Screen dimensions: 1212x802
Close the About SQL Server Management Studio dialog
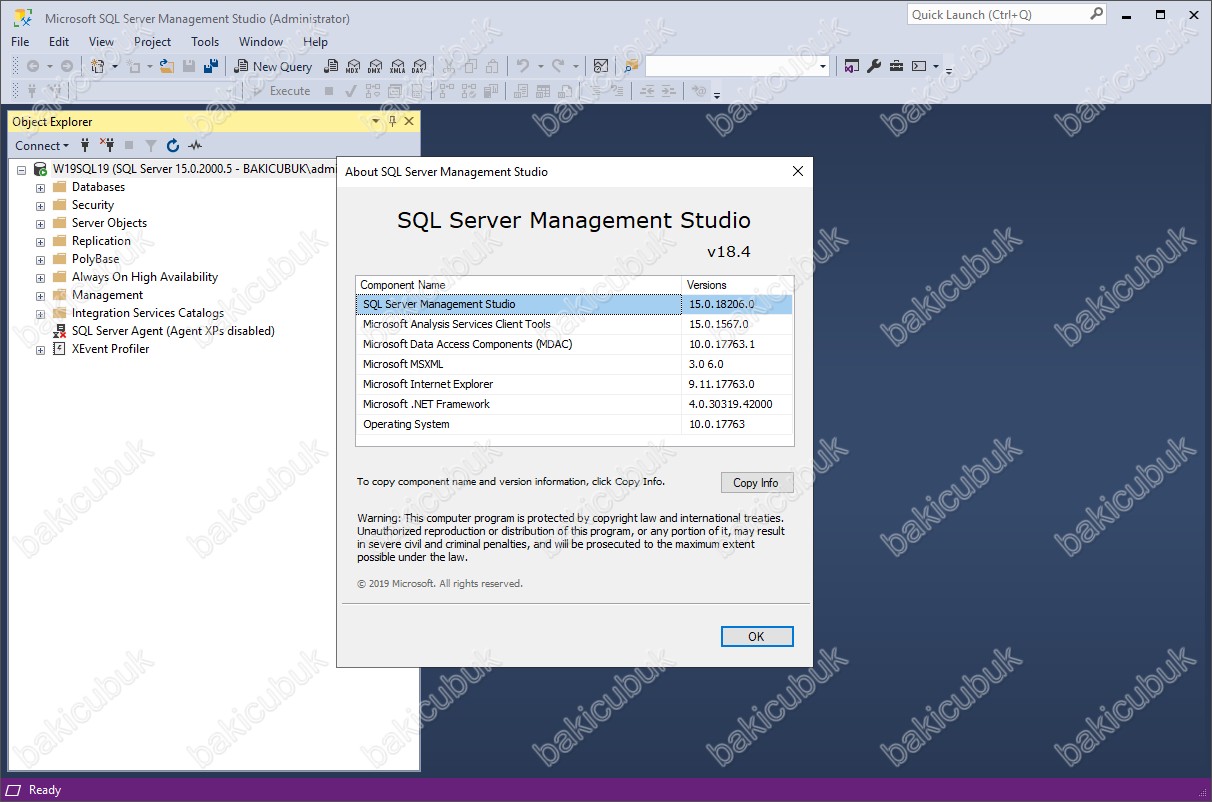[798, 171]
